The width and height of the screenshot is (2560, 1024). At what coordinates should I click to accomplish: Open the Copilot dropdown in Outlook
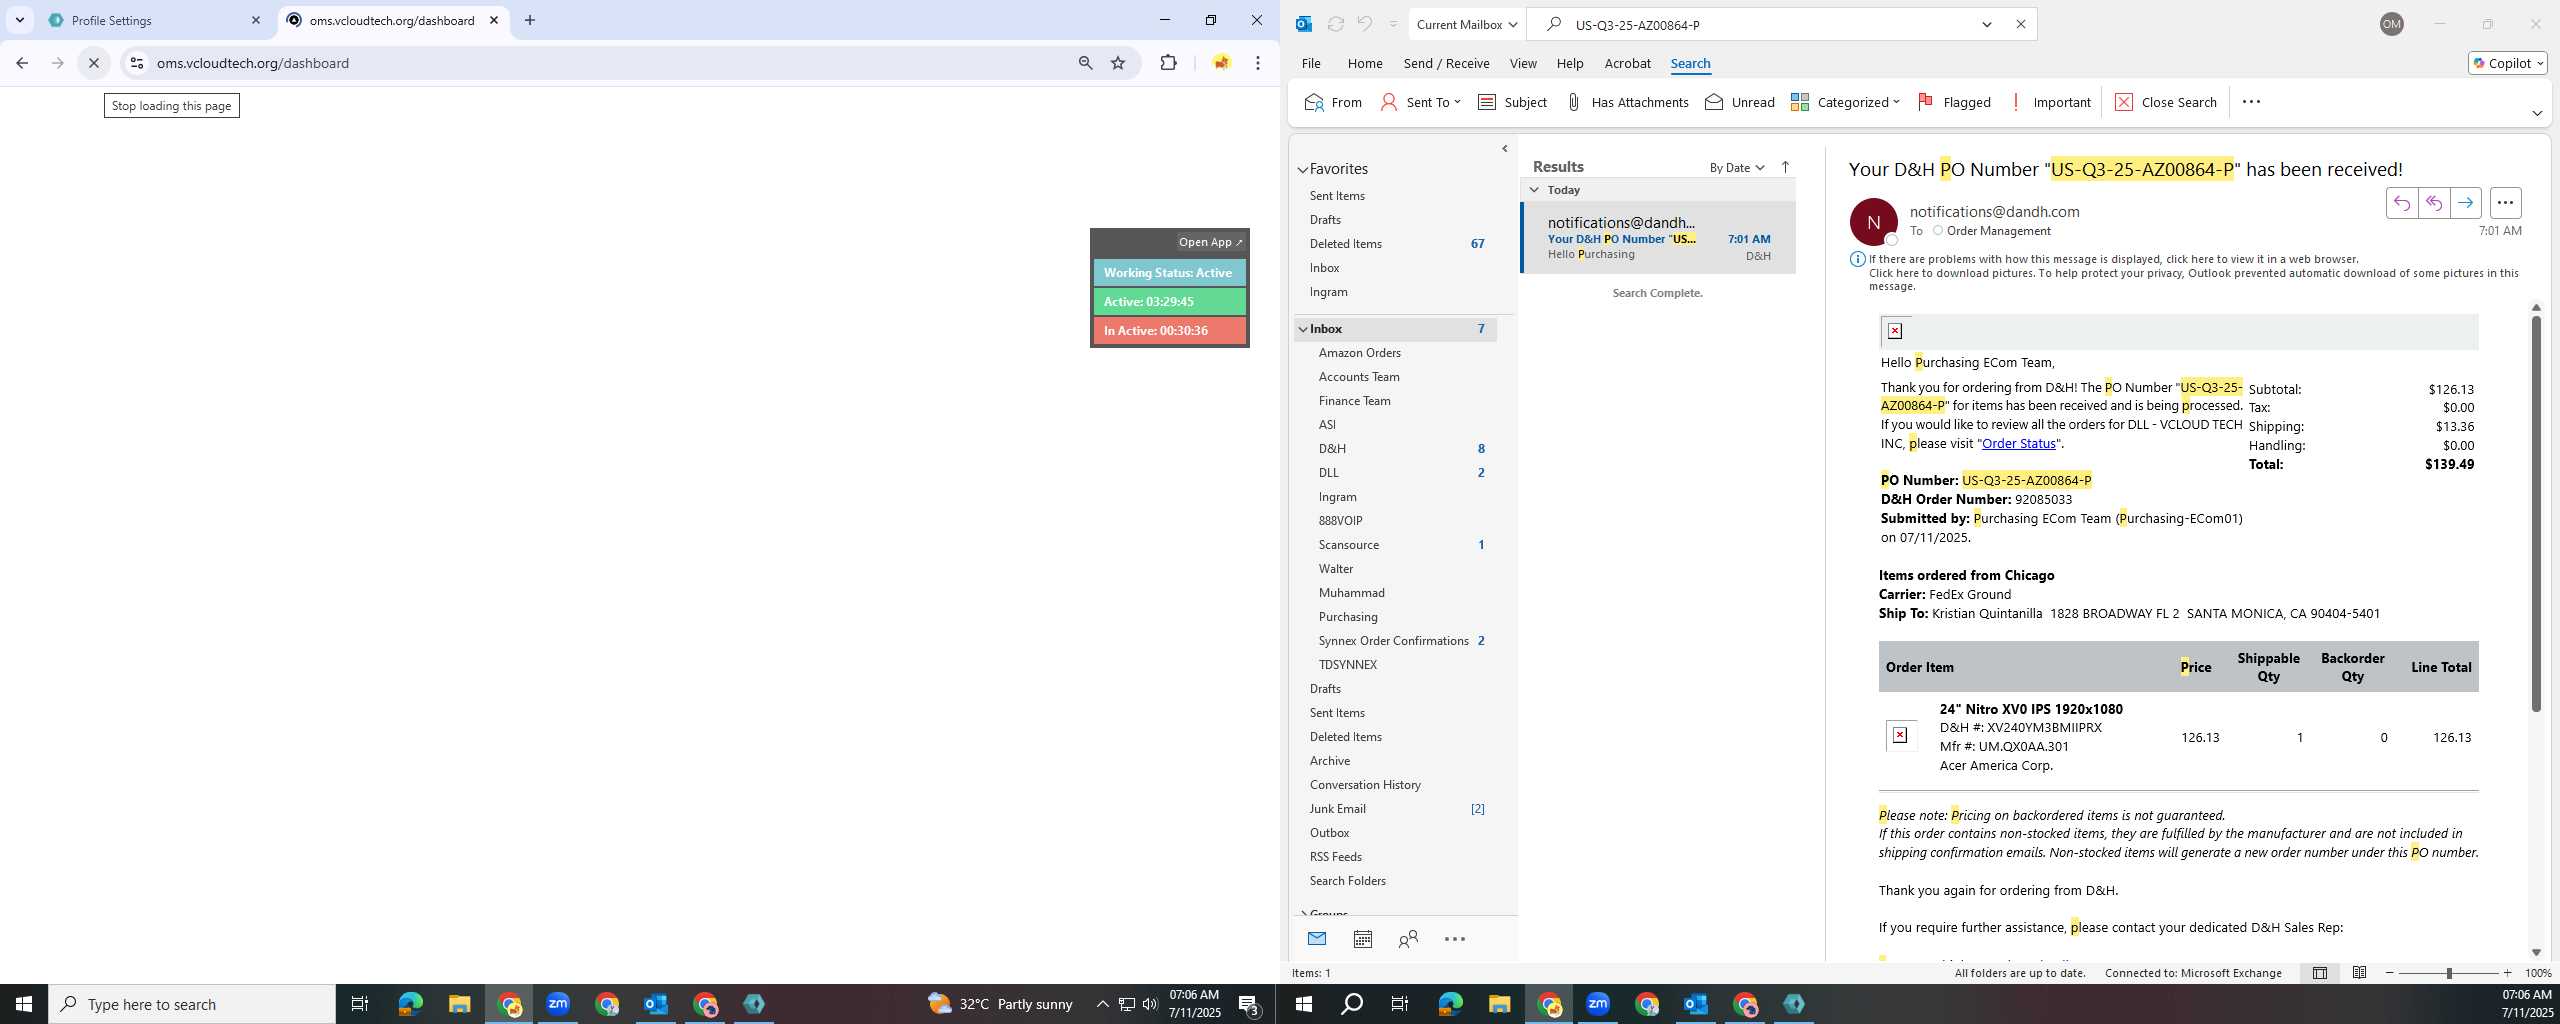click(x=2508, y=63)
